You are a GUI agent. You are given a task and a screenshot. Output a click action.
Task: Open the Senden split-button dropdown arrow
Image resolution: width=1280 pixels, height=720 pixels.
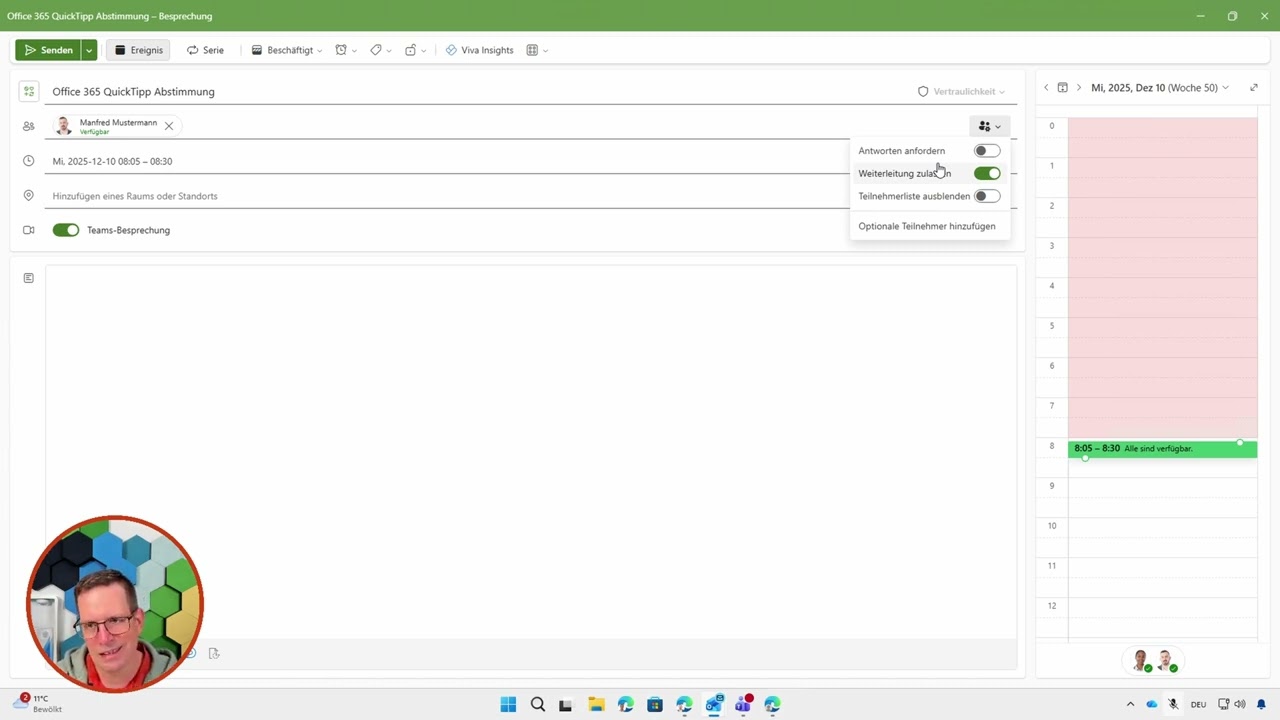89,50
